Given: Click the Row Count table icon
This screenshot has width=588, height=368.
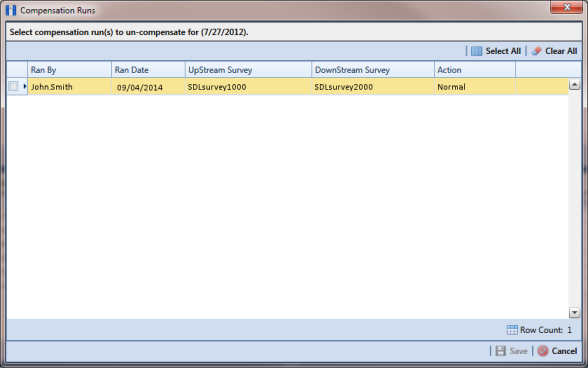Looking at the screenshot, I should [512, 330].
